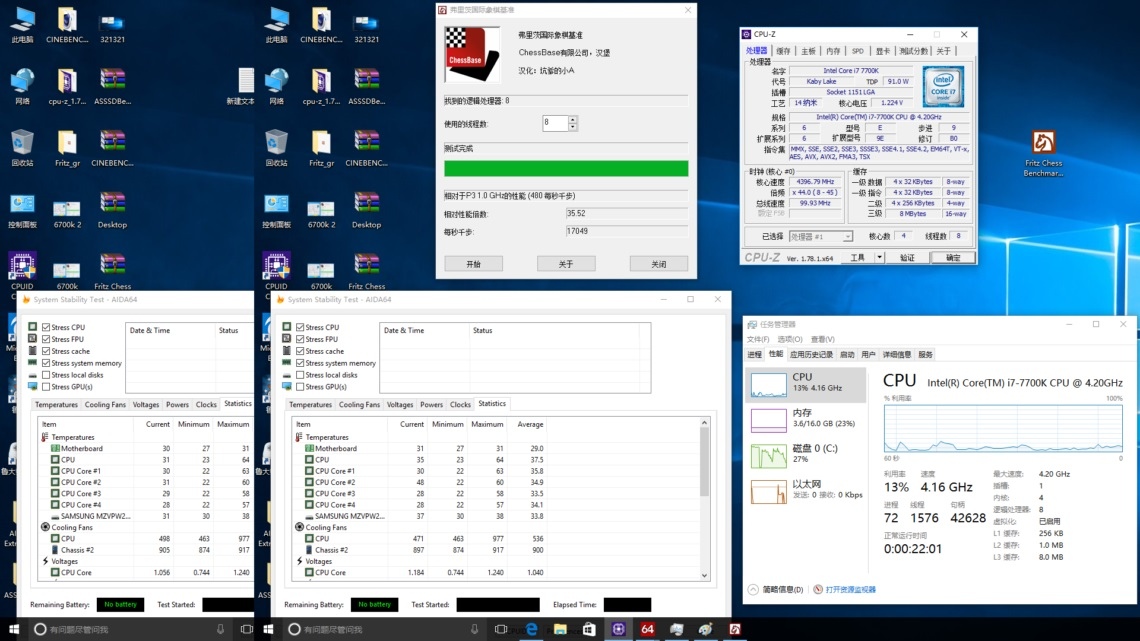Open Fritz Chess Benchmark app from the taskbar
Viewport: 1140px width, 641px height.
coord(736,630)
